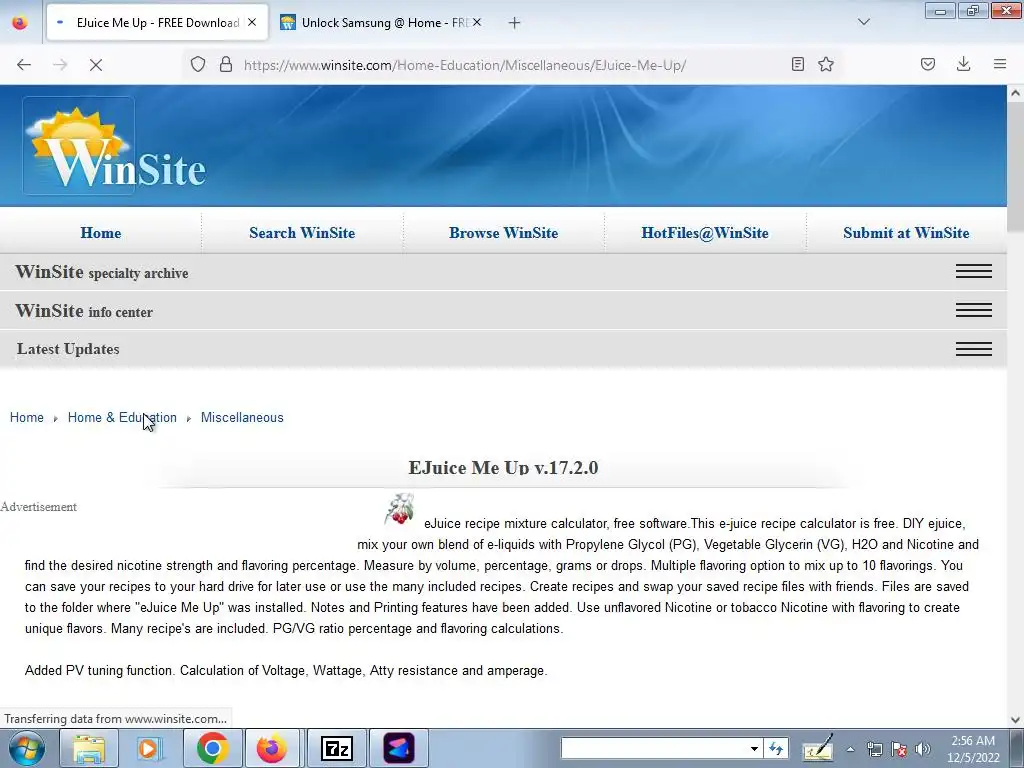Go back using the browser back arrow

(x=24, y=65)
